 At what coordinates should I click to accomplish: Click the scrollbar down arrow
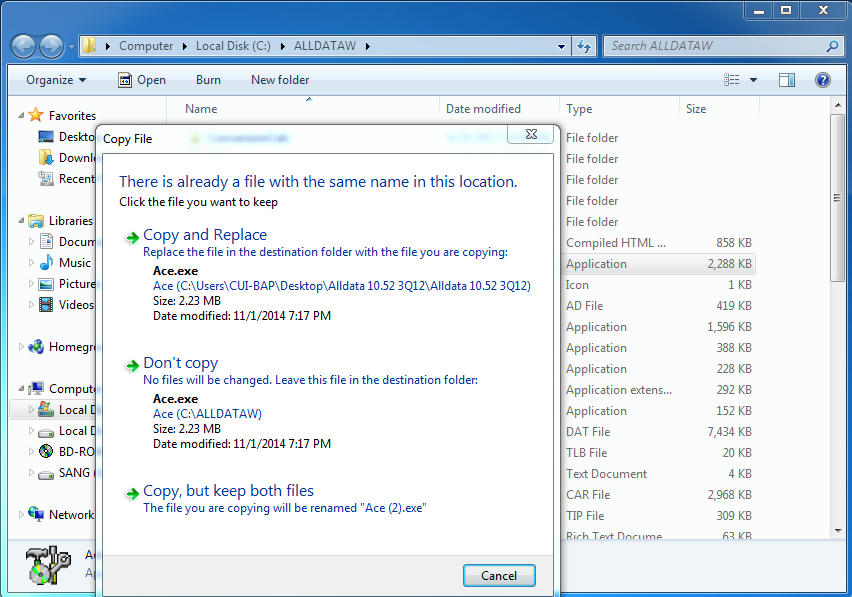837,531
